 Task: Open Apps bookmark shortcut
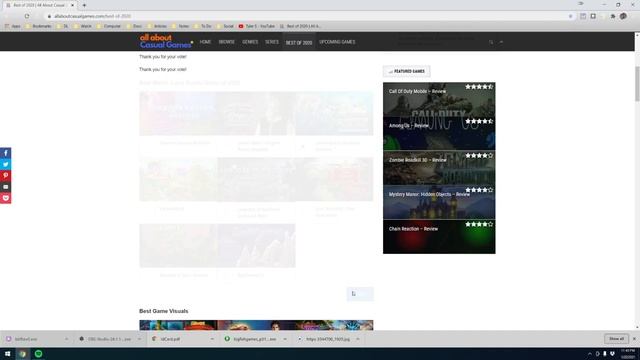click(13, 26)
